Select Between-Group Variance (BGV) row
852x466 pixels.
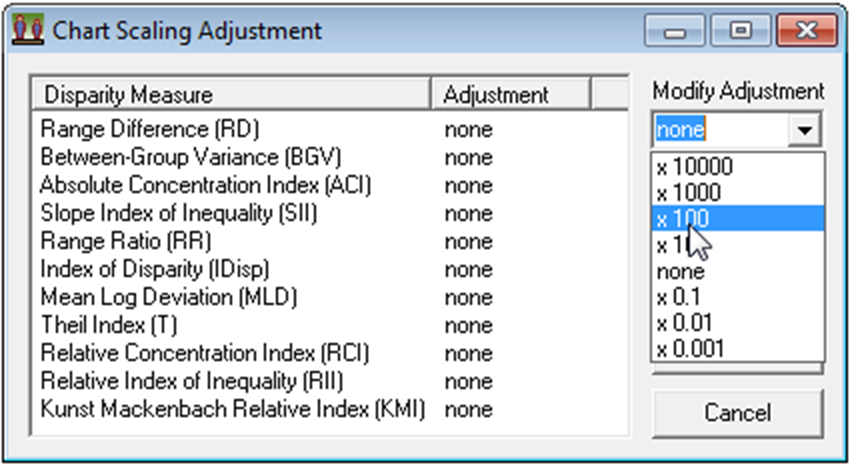(161, 157)
